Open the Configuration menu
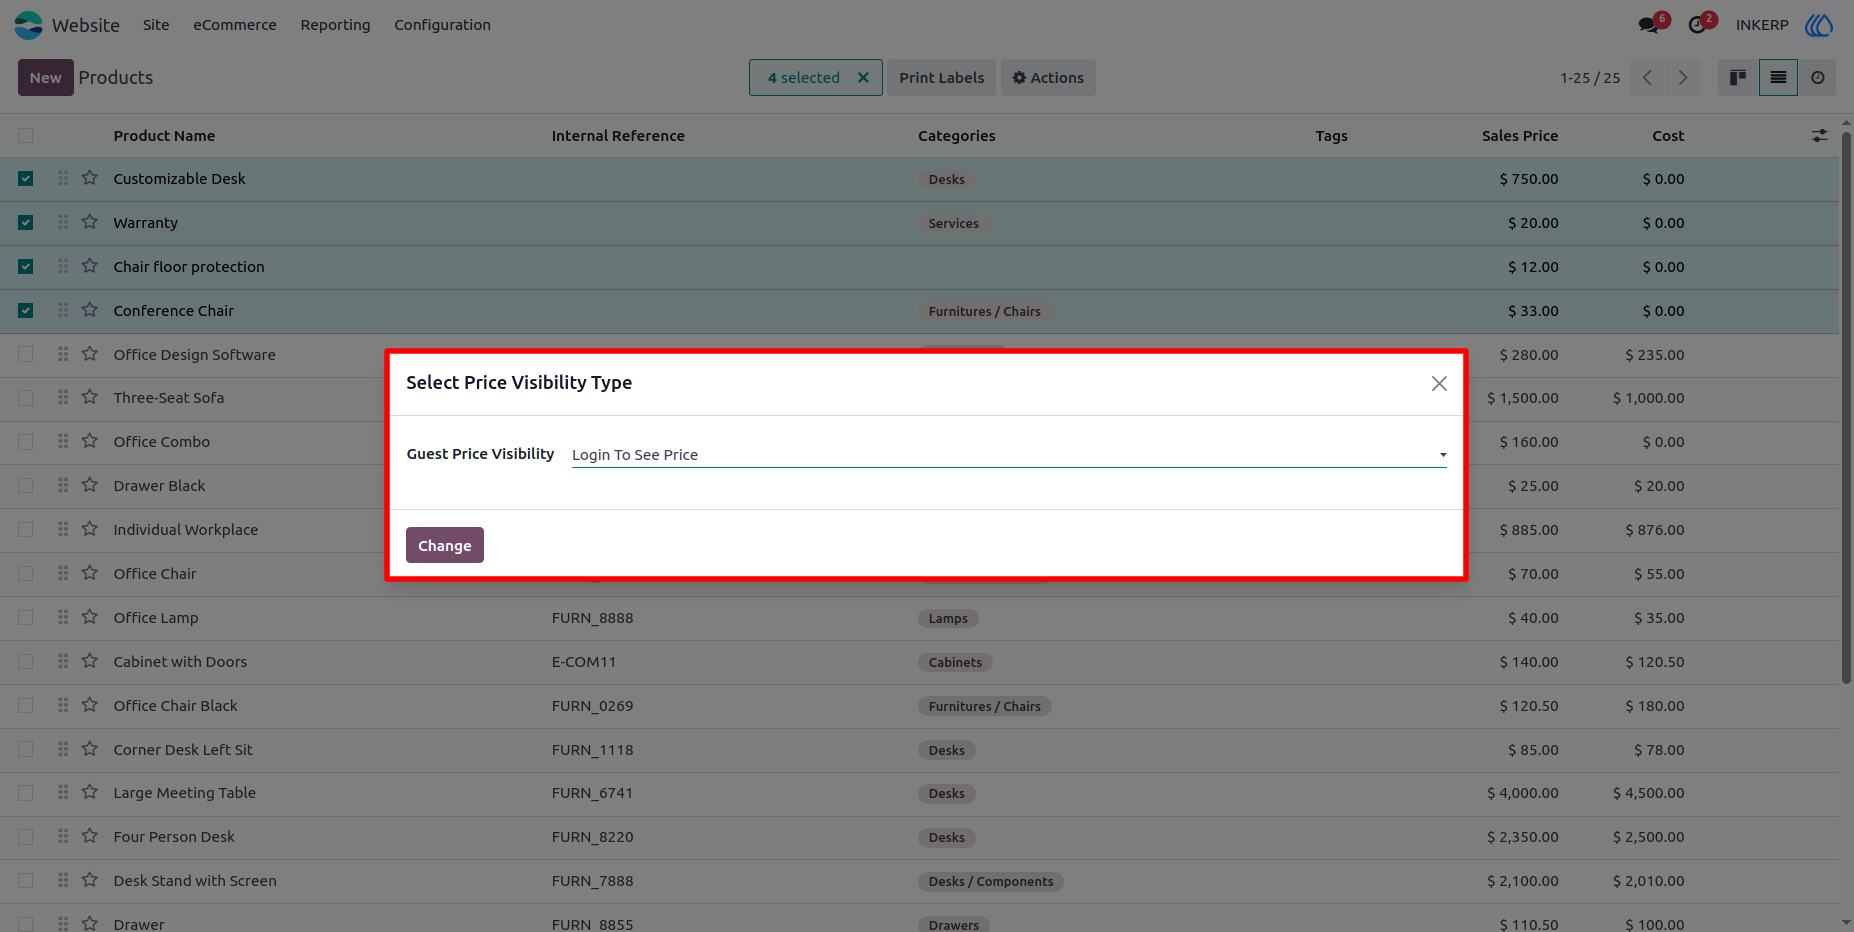Image resolution: width=1854 pixels, height=932 pixels. pos(442,25)
